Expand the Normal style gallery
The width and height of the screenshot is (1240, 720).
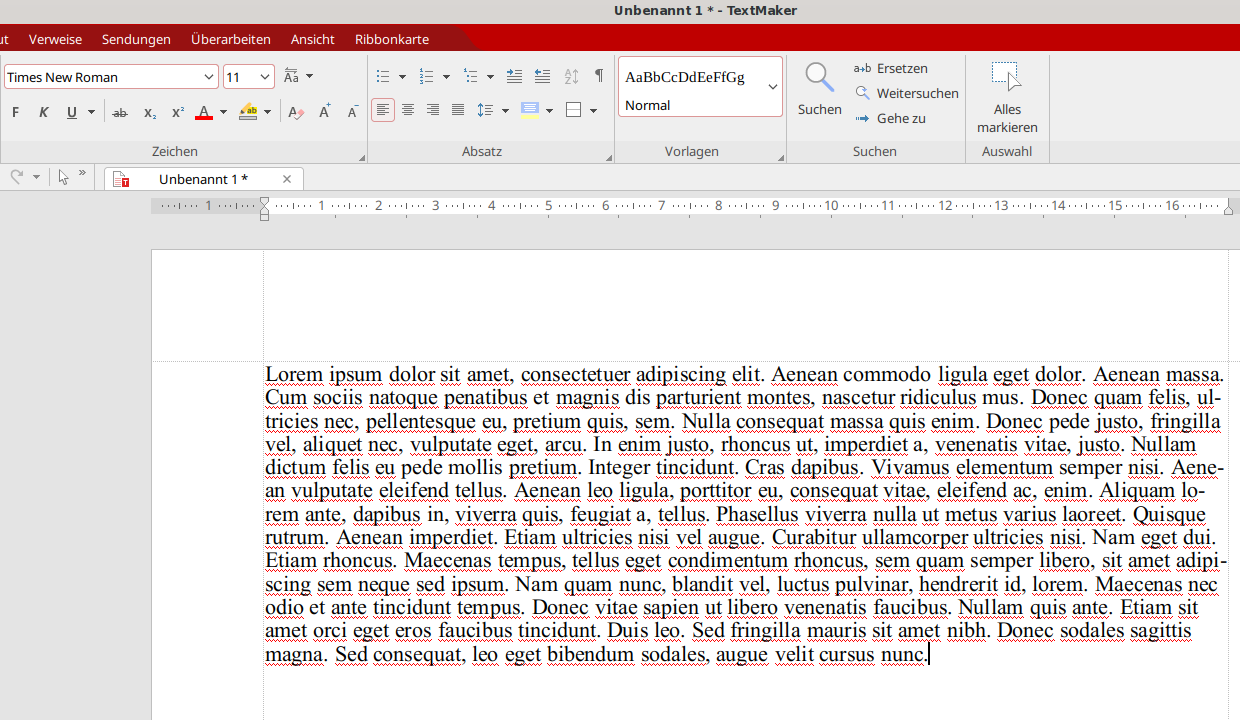point(772,87)
